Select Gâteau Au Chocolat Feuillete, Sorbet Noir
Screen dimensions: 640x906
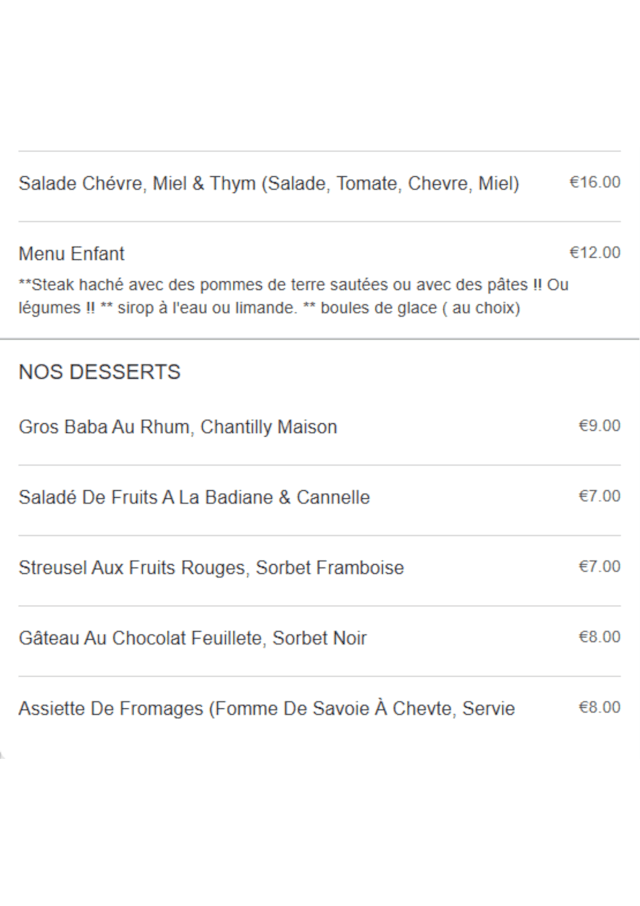192,638
